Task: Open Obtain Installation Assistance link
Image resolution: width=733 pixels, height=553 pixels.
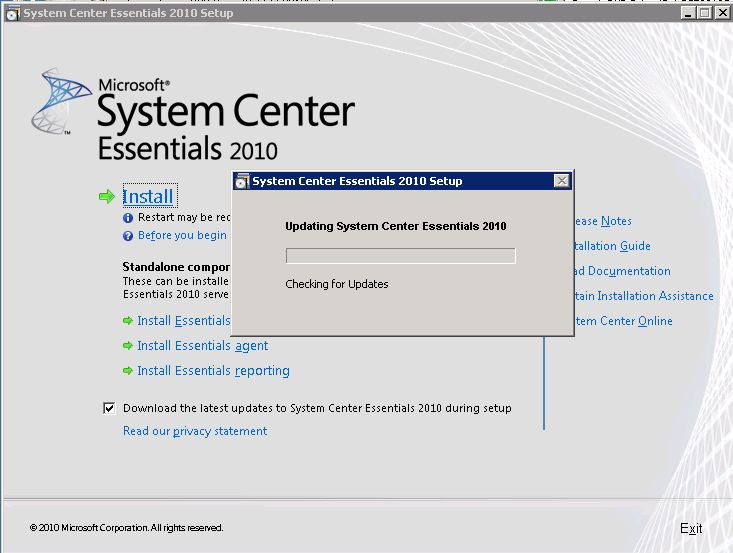Action: pyautogui.click(x=644, y=296)
